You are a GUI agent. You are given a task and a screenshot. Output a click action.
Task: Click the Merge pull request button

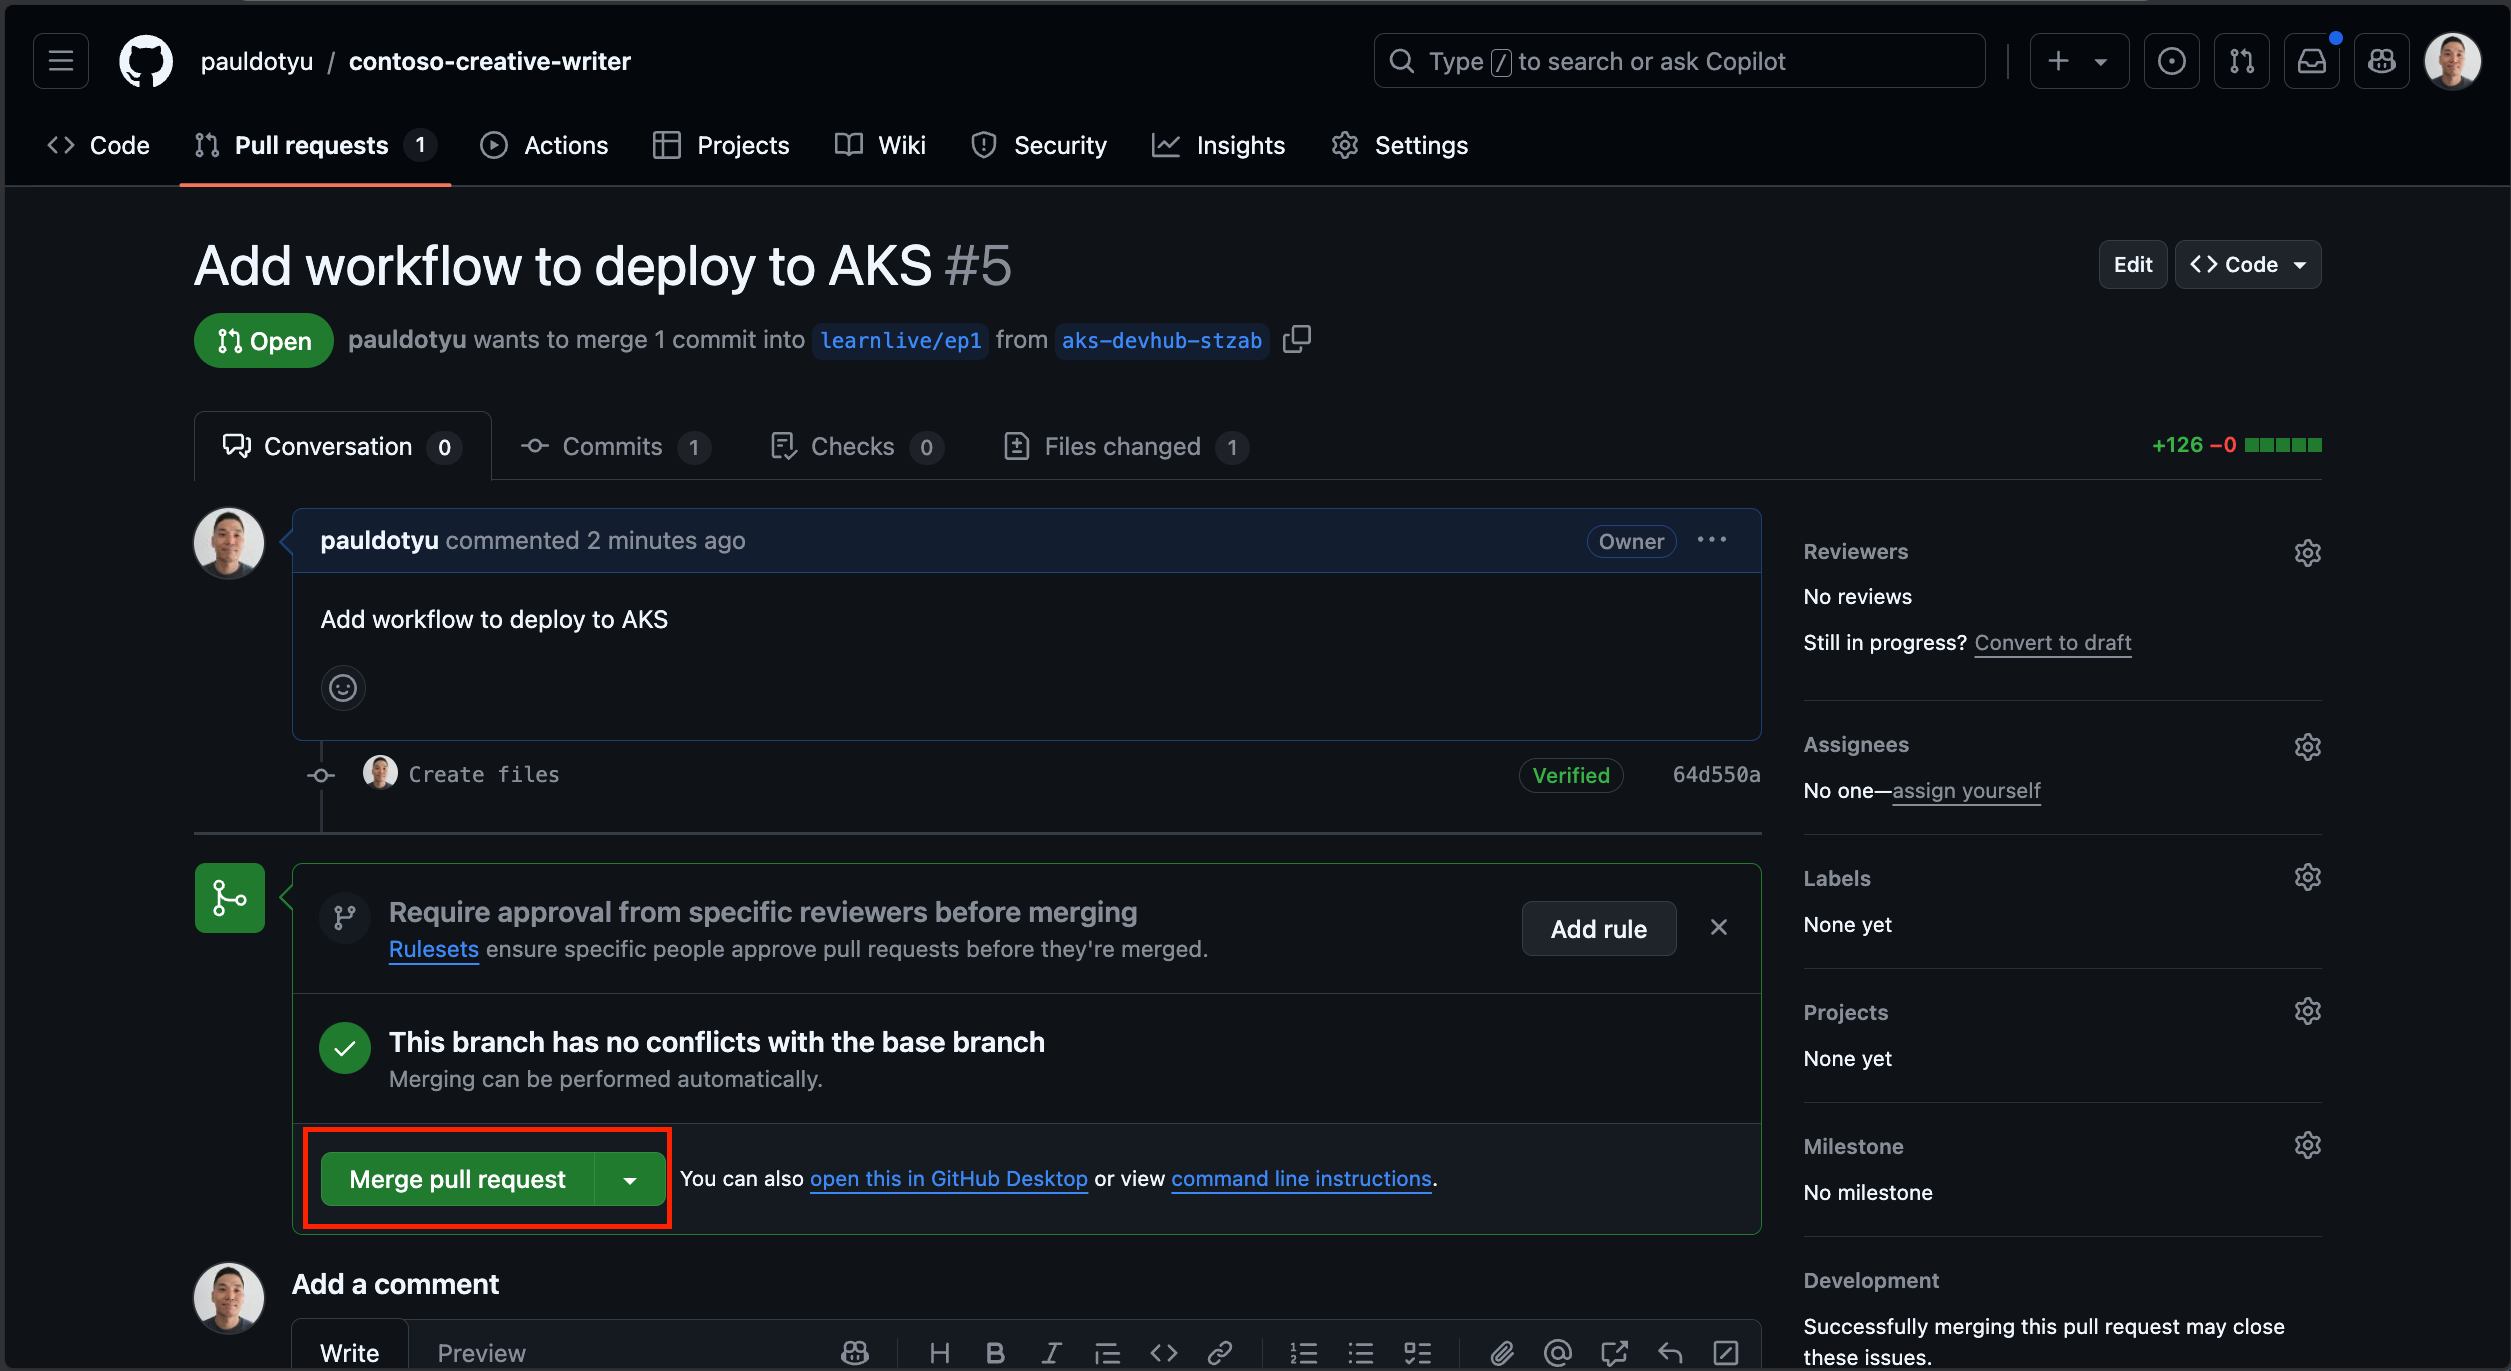458,1180
